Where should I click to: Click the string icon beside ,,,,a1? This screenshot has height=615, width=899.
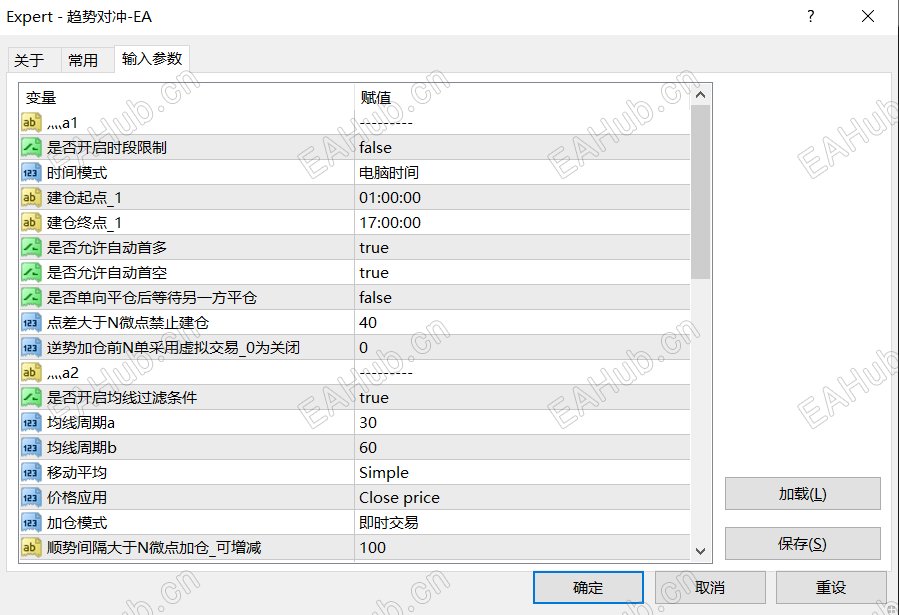coord(31,122)
